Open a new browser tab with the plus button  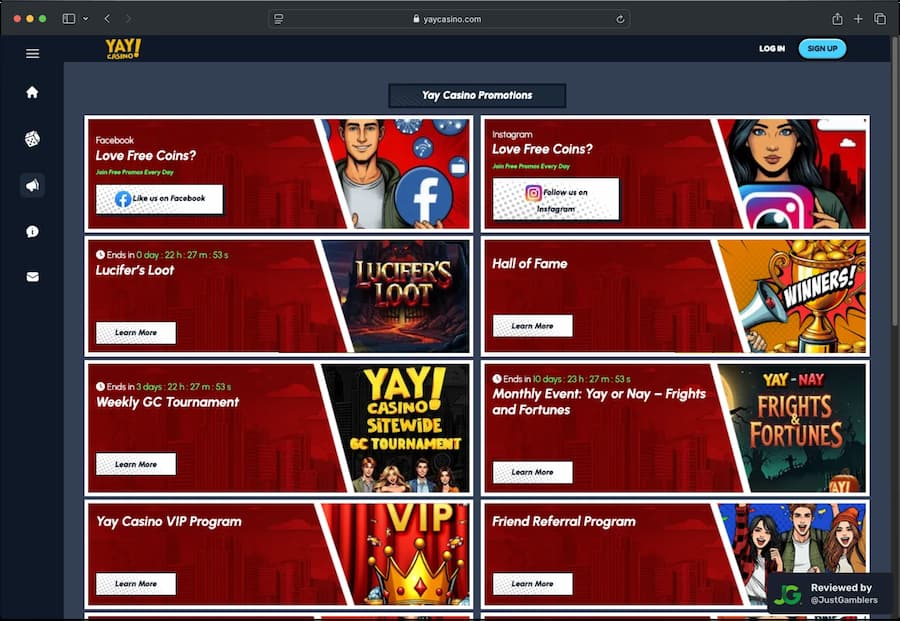pos(858,17)
